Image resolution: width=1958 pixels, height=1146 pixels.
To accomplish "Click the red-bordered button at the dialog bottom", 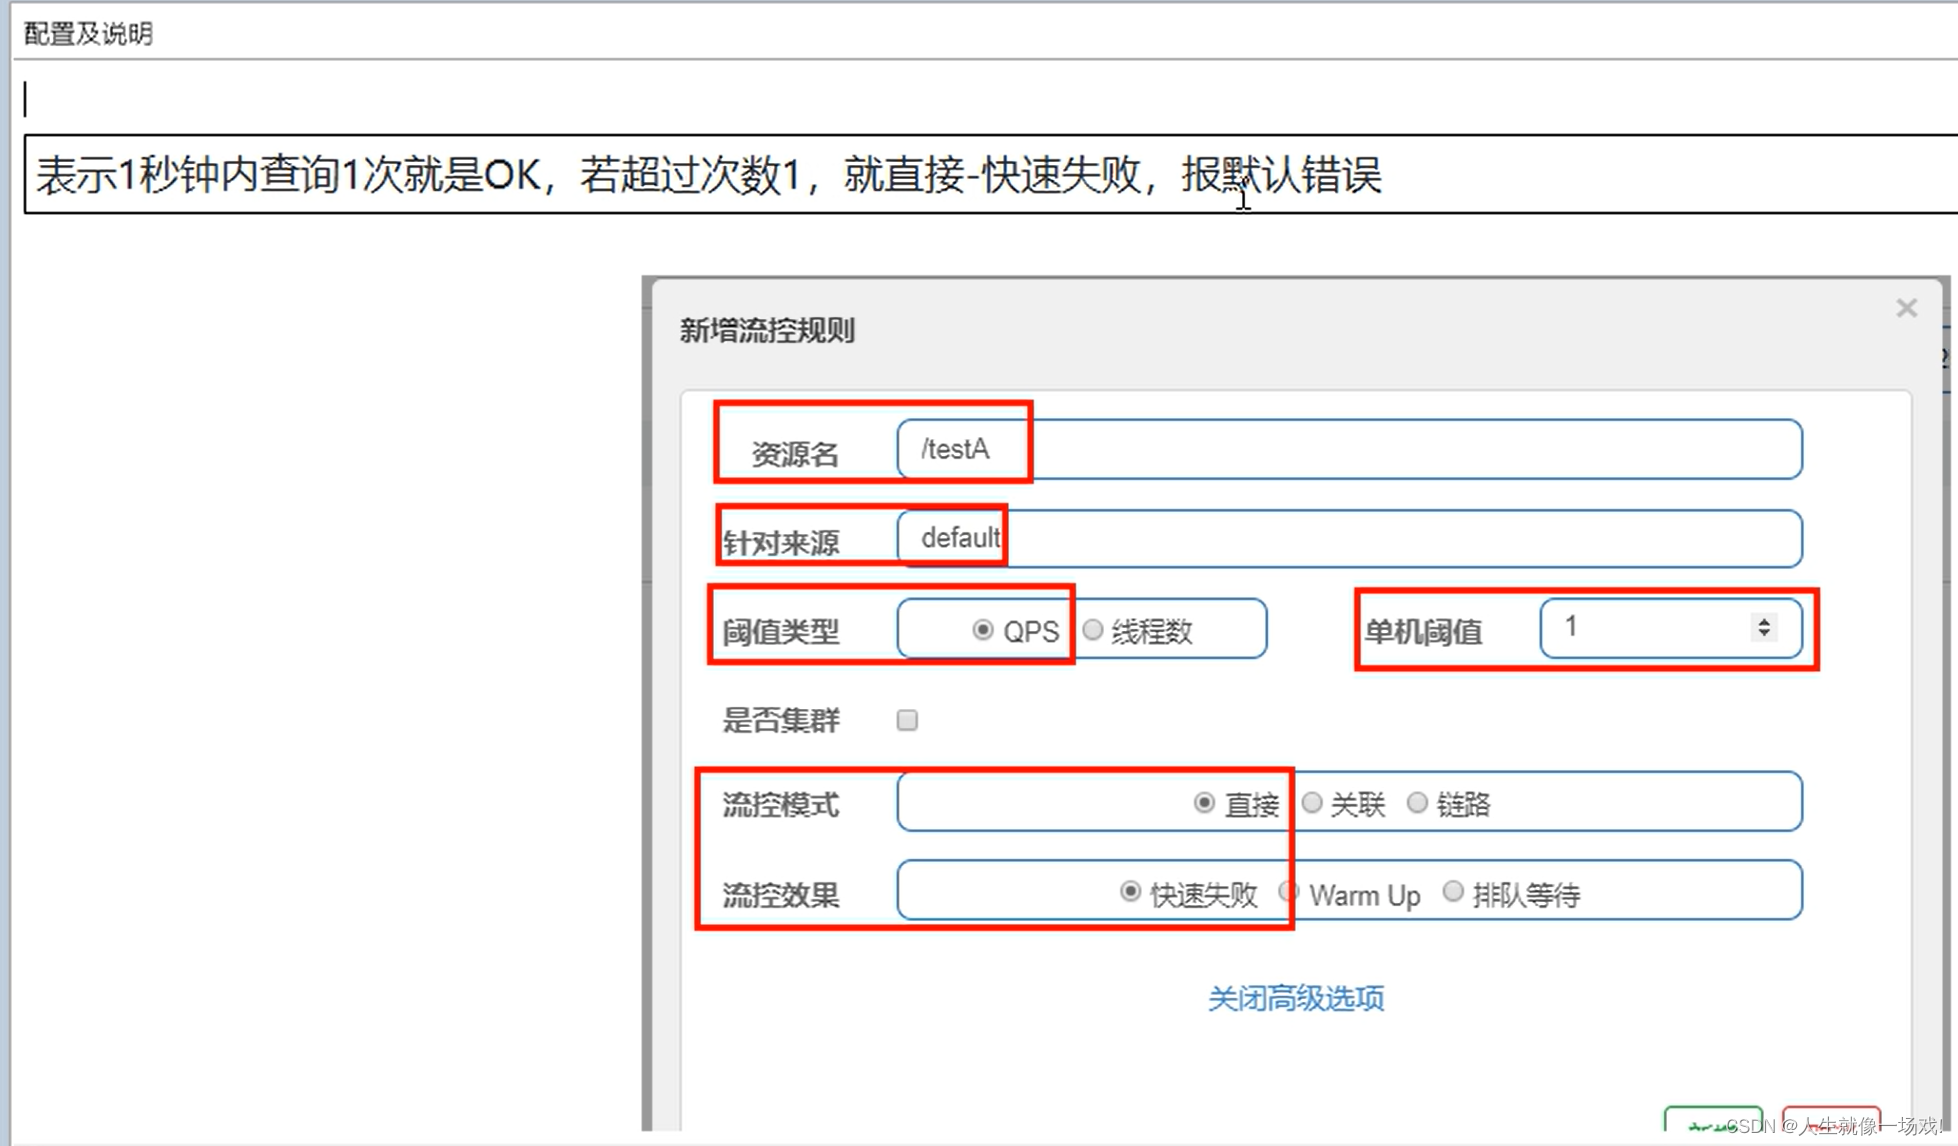I will 1830,1120.
